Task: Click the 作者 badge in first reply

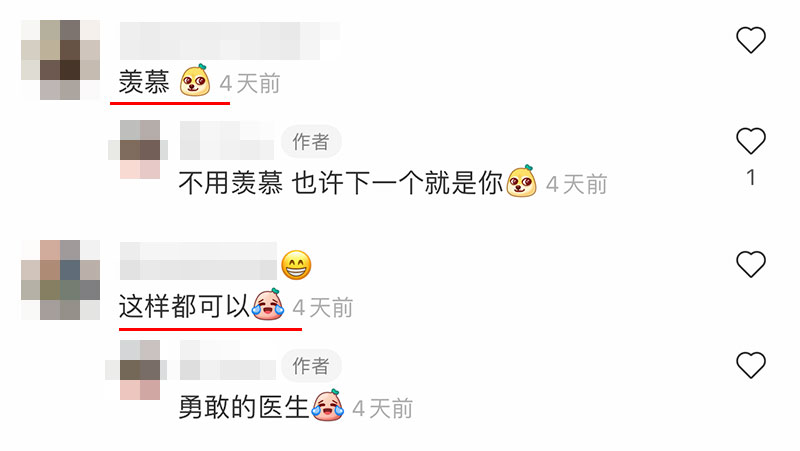Action: (x=311, y=141)
